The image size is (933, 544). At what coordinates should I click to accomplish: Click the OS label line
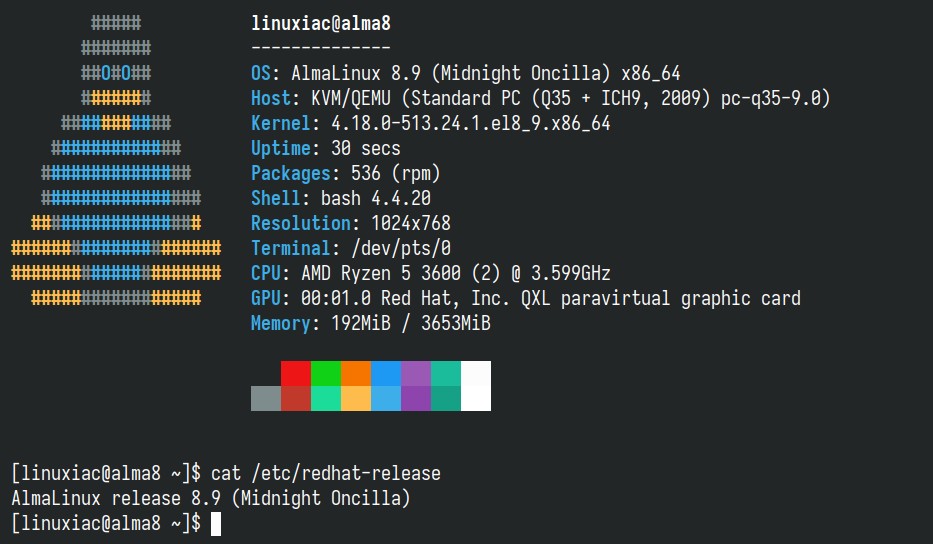click(x=465, y=73)
